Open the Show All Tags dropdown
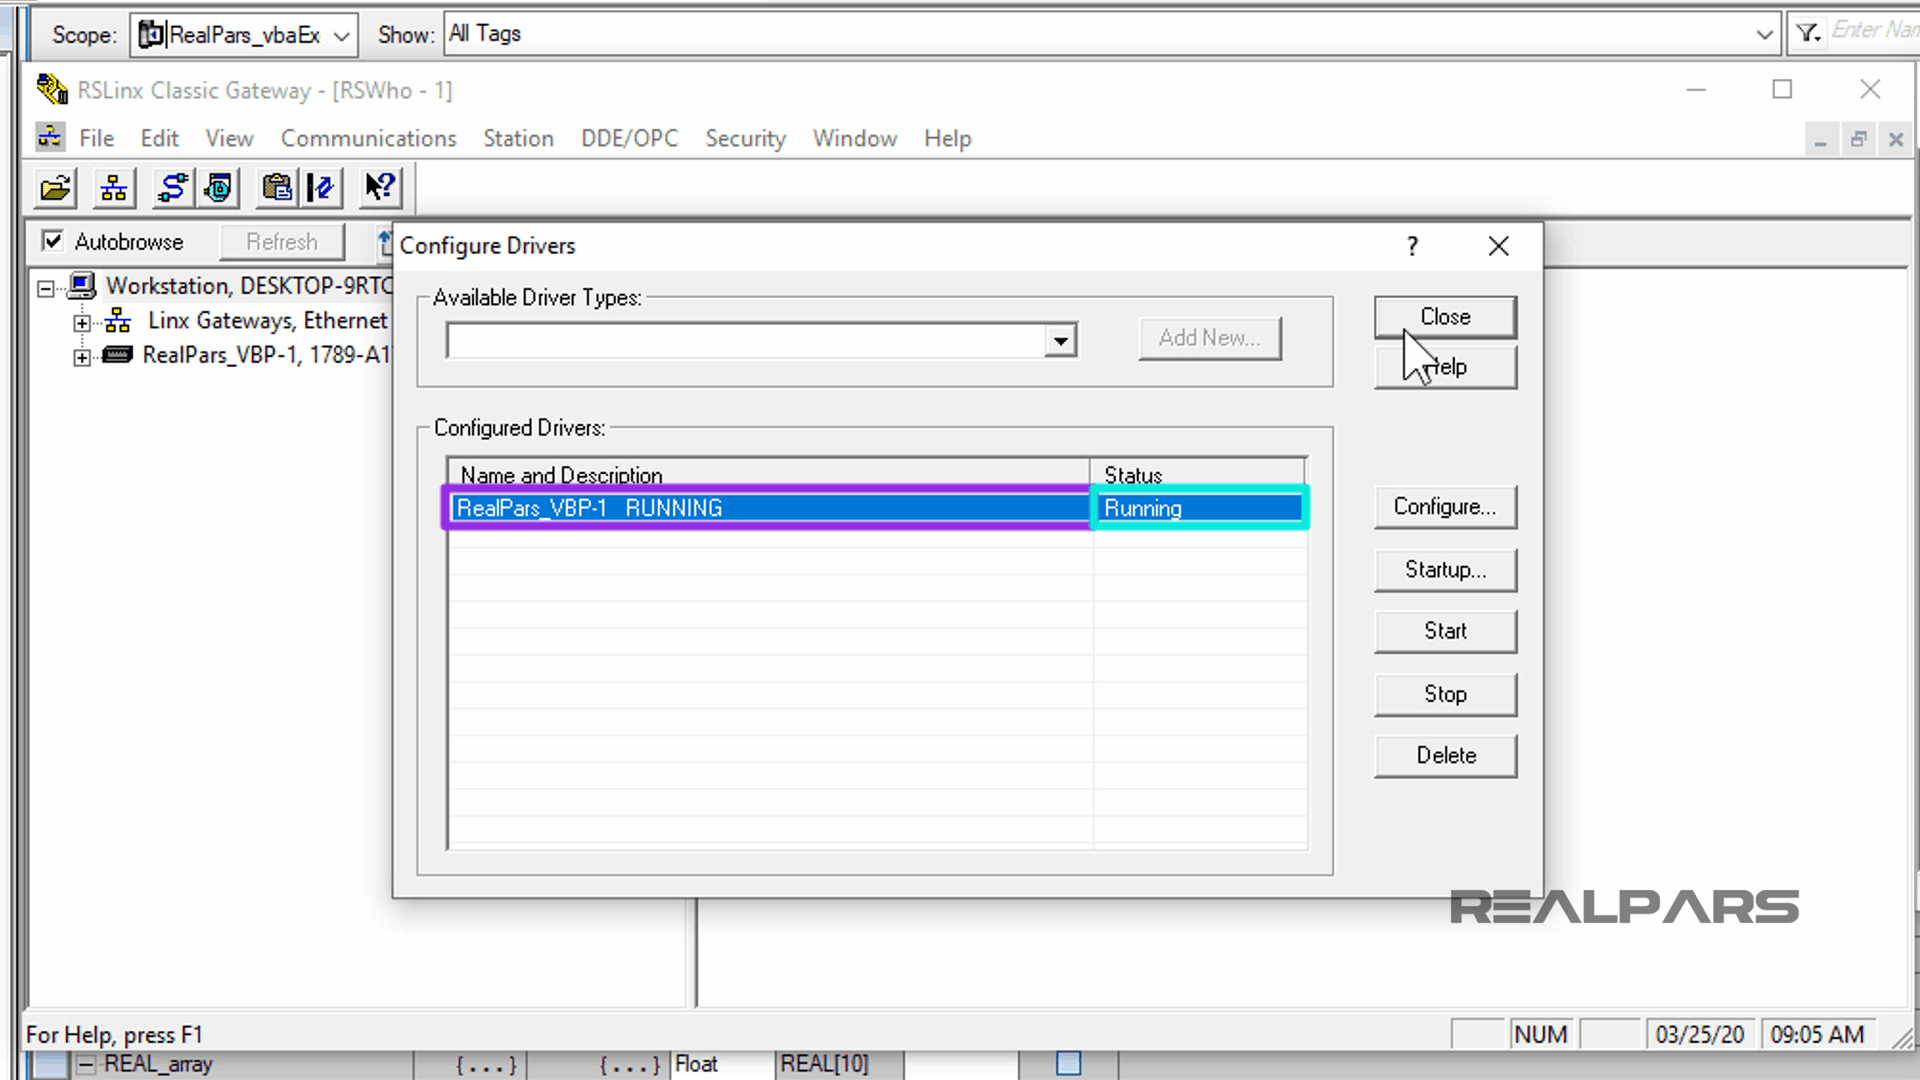Viewport: 1920px width, 1080px height. pos(1764,33)
